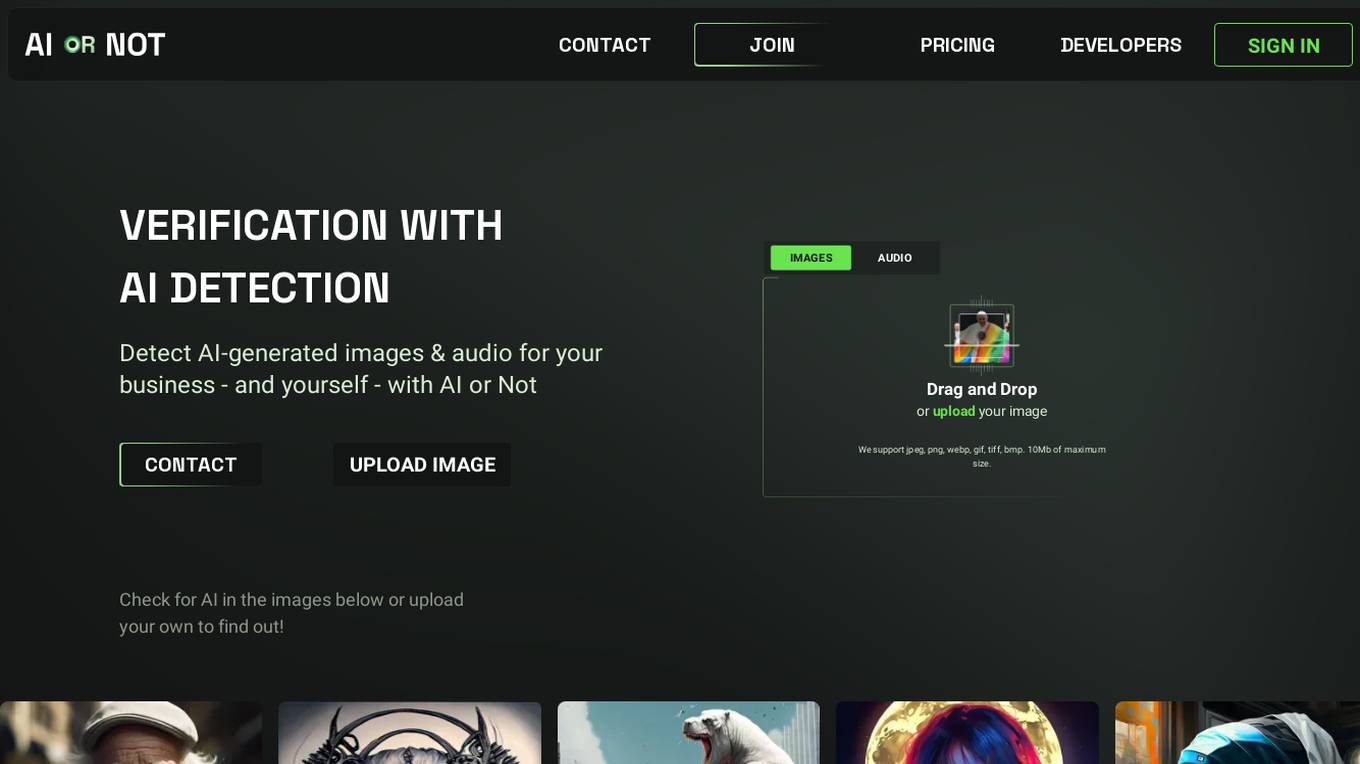Click the sample picture icon in the drop zone
Viewport: 1360px width, 764px height.
pos(982,335)
